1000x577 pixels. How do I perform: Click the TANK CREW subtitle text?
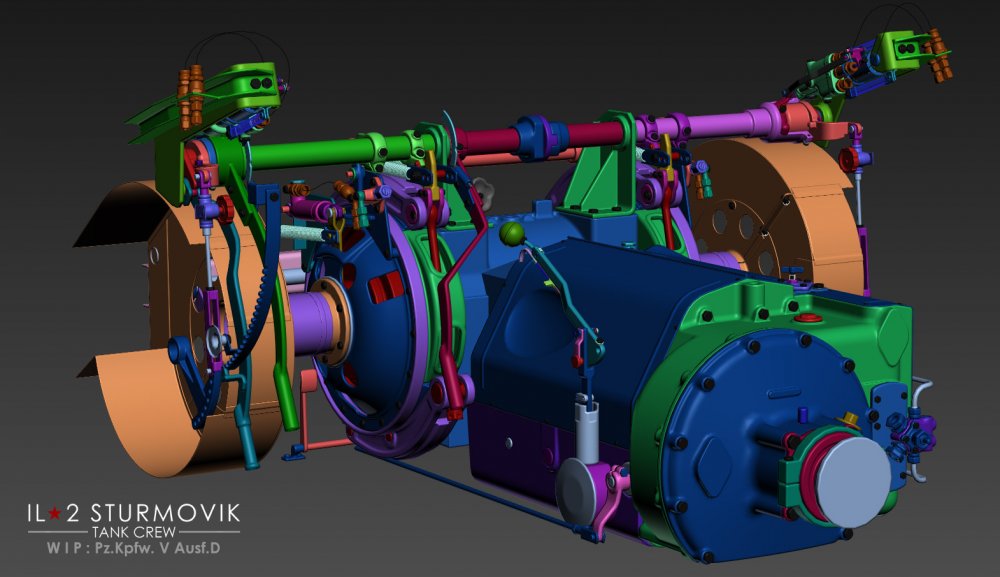[x=133, y=532]
